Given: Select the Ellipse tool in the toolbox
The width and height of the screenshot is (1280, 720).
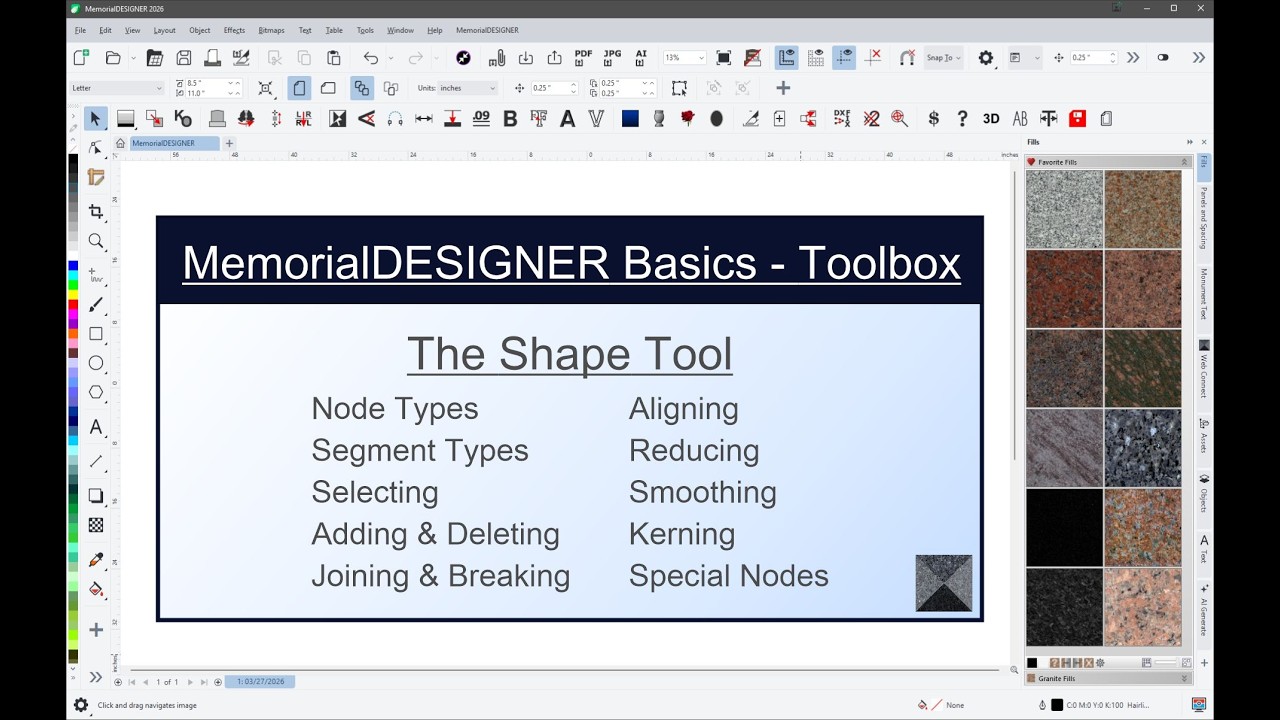Looking at the screenshot, I should coord(96,363).
